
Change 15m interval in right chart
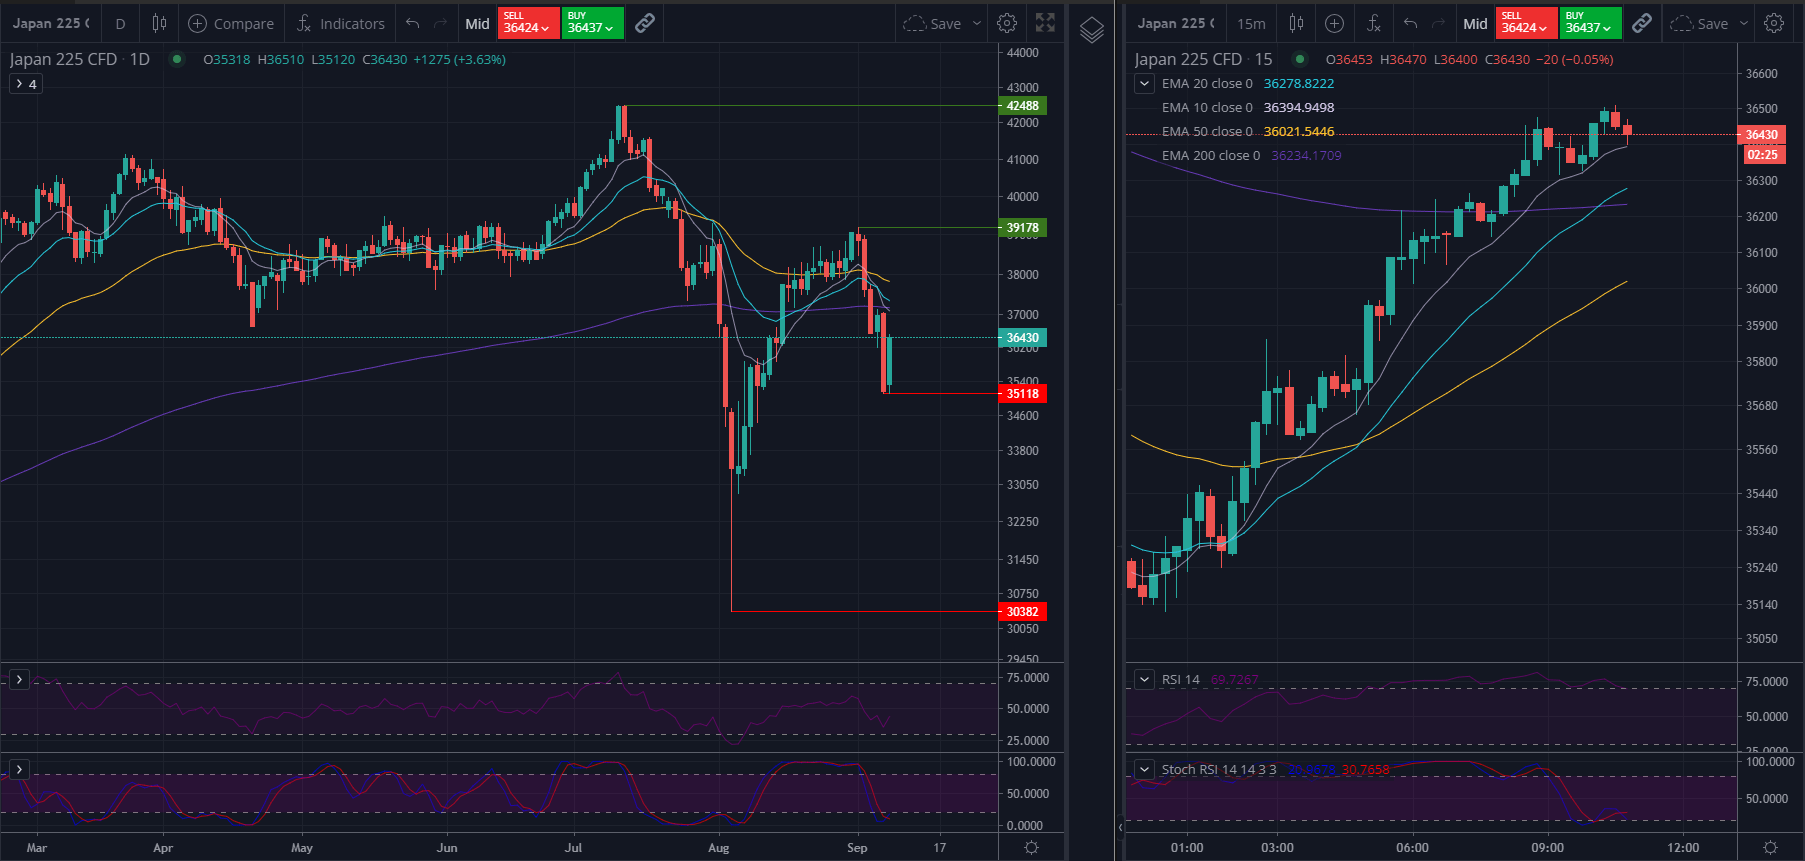[x=1251, y=23]
